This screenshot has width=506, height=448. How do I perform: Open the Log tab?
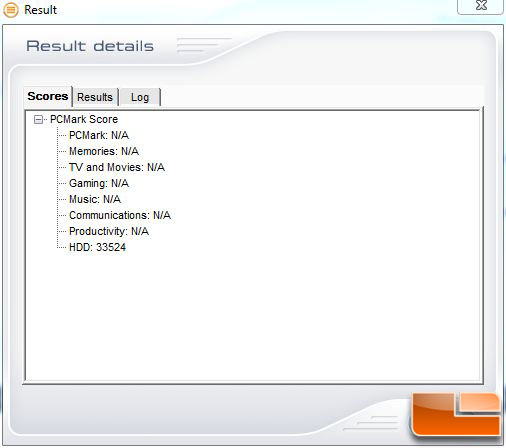point(140,97)
